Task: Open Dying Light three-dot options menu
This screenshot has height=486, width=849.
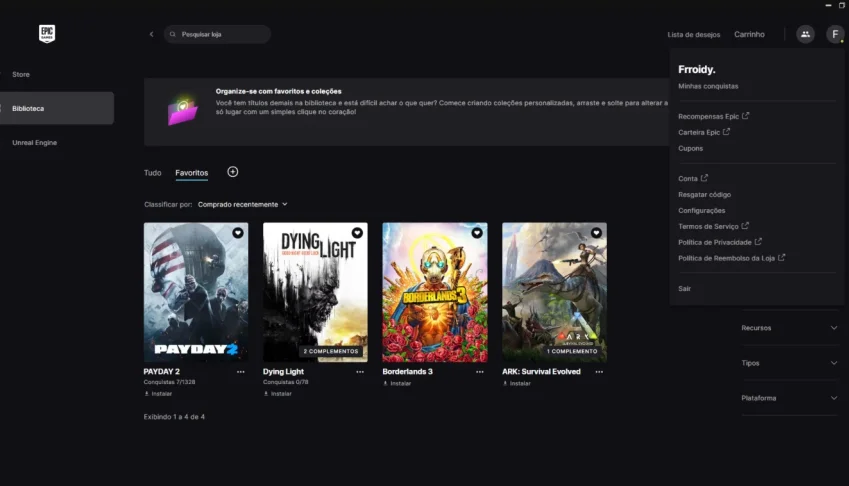Action: coord(360,372)
